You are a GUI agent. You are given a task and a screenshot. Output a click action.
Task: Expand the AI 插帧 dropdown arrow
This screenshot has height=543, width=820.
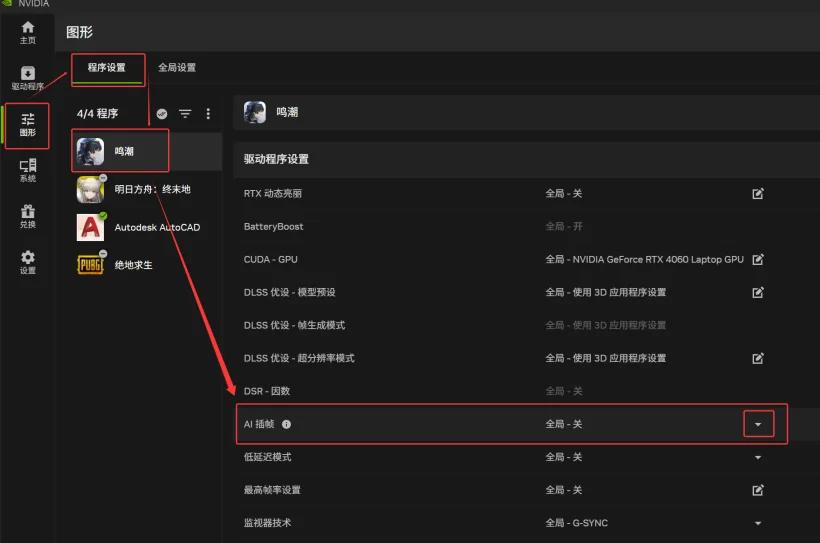coord(758,424)
